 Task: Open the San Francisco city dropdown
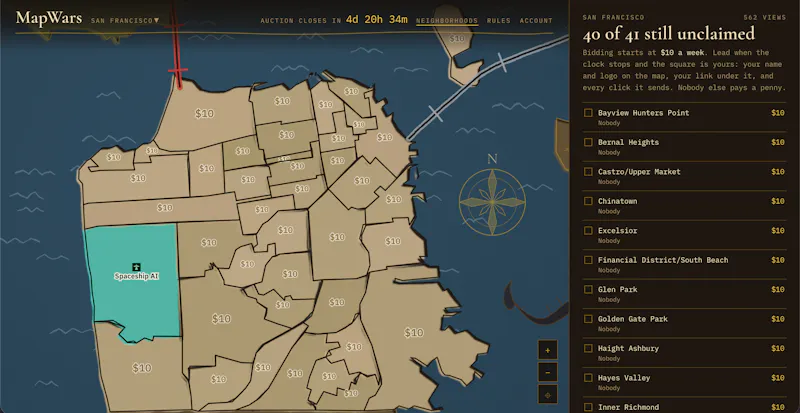pyautogui.click(x=125, y=20)
